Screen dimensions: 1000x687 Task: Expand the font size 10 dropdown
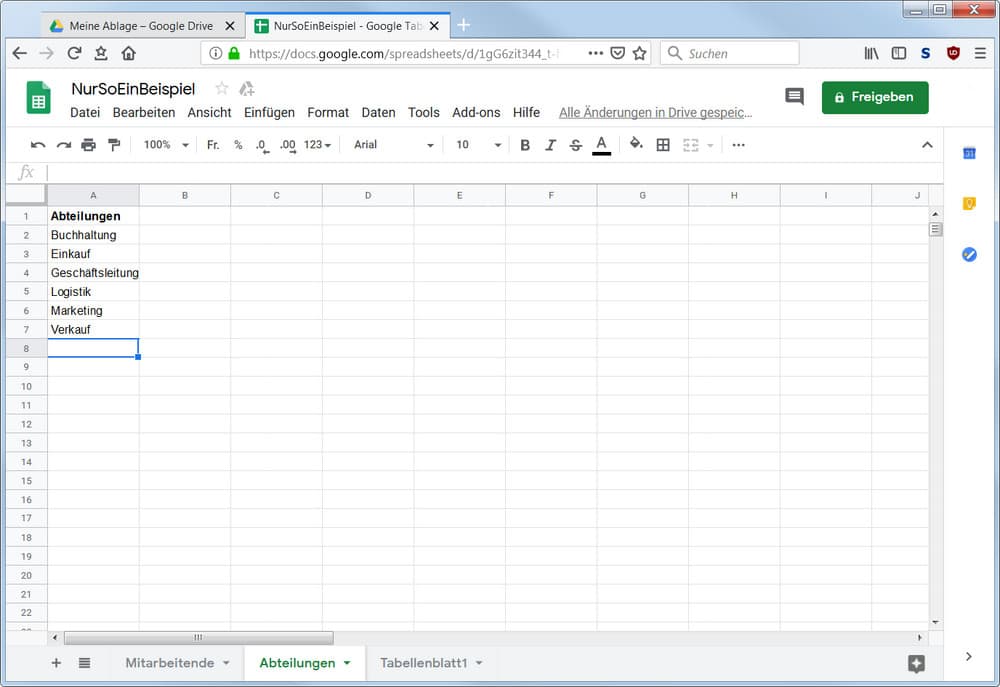478,145
